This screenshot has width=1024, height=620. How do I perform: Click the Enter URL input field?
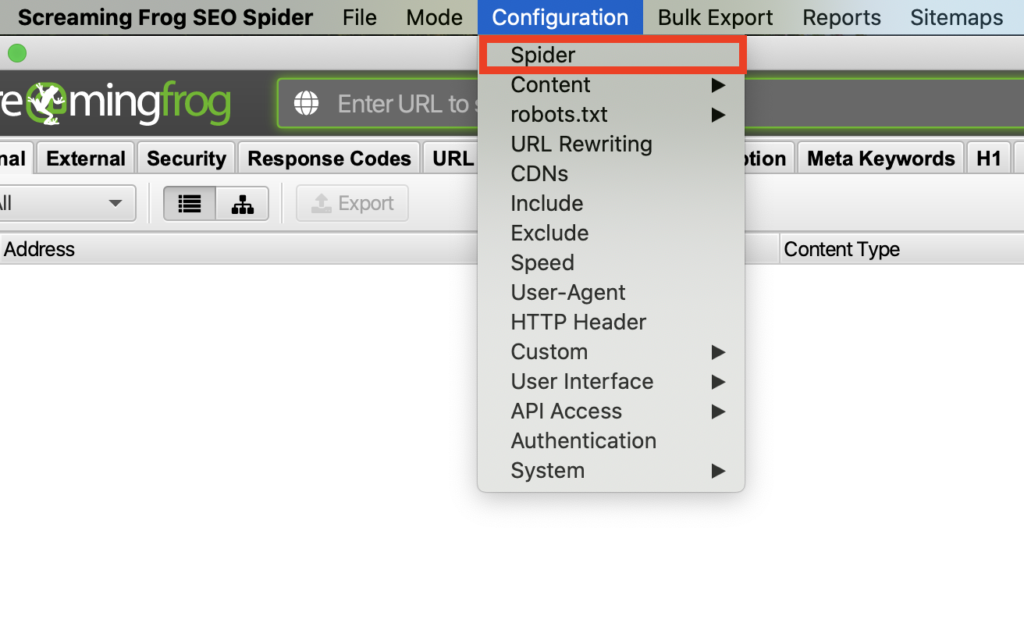(402, 104)
